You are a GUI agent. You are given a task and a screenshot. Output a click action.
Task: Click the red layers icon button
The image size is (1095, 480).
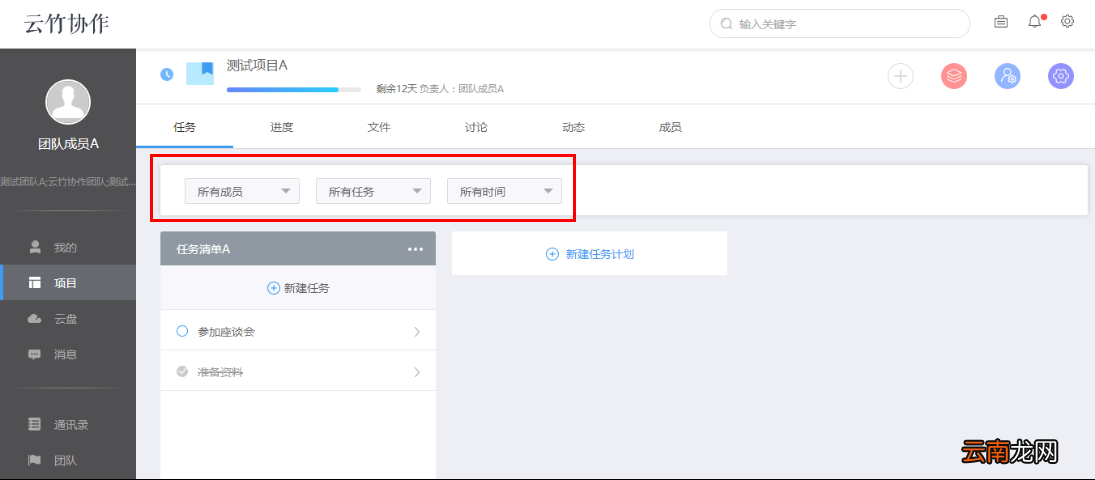pos(954,75)
